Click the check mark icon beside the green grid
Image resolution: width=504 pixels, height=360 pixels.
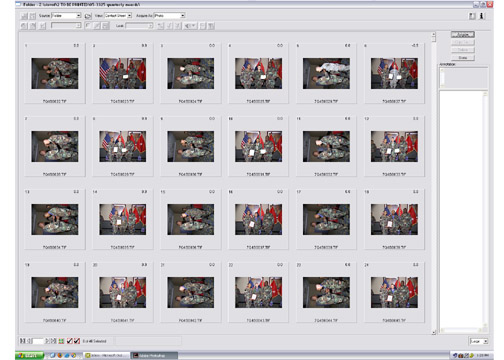[x=70, y=341]
